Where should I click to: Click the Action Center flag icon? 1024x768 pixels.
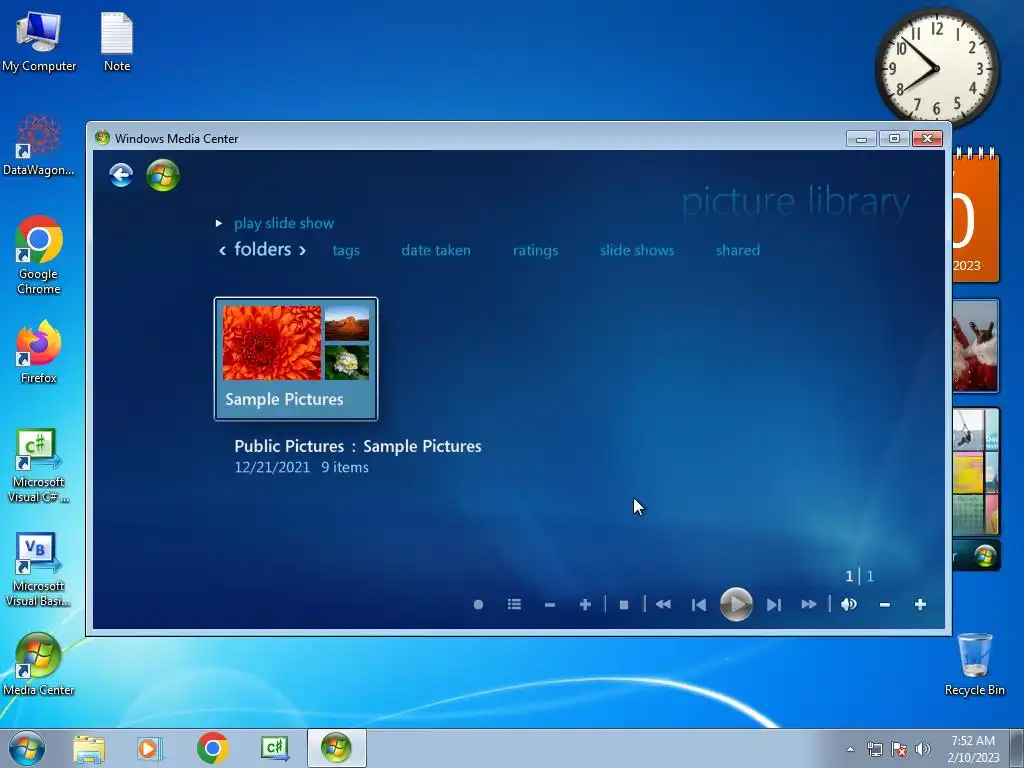(x=899, y=749)
